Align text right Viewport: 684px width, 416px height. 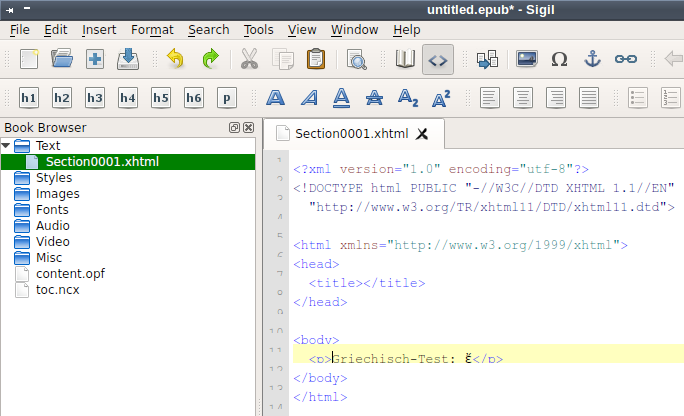(556, 98)
